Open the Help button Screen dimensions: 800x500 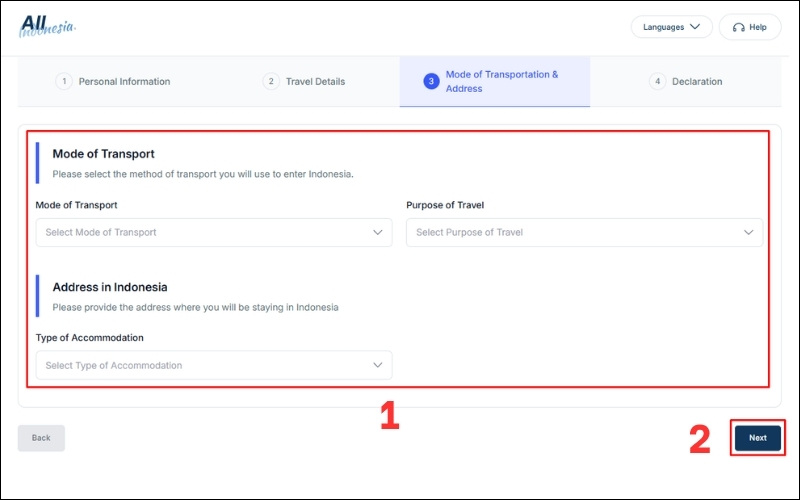click(750, 27)
